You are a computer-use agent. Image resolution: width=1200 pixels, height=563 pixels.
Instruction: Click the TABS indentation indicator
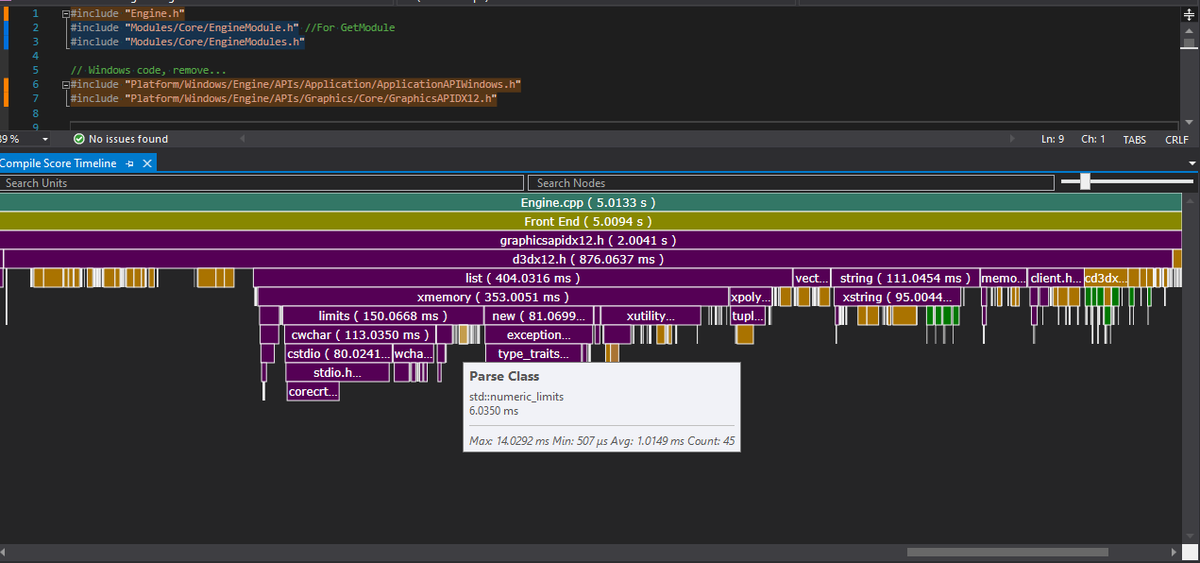pos(1135,139)
